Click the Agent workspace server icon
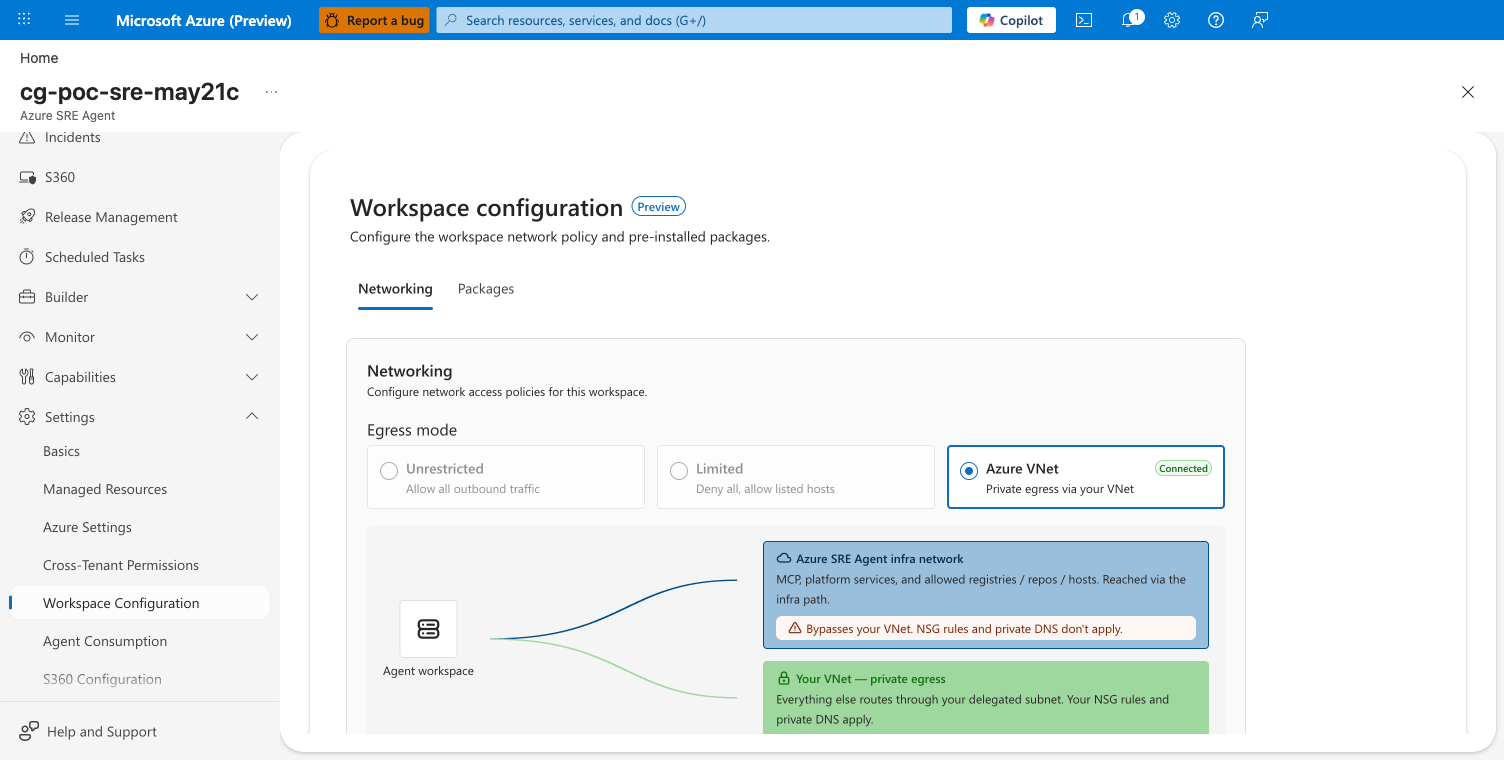The image size is (1504, 760). tap(428, 629)
